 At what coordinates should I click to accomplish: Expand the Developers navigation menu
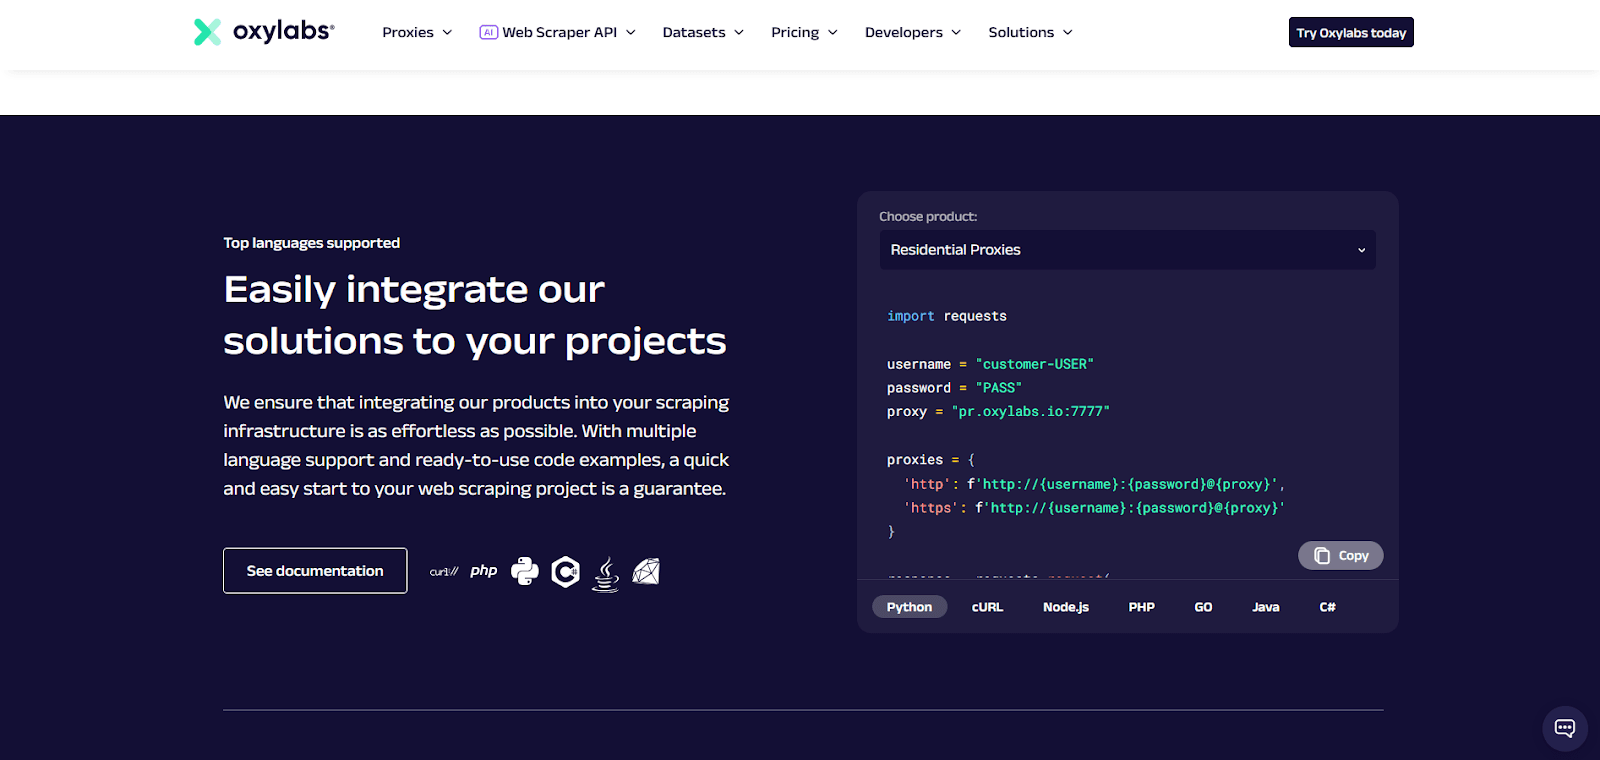click(913, 32)
